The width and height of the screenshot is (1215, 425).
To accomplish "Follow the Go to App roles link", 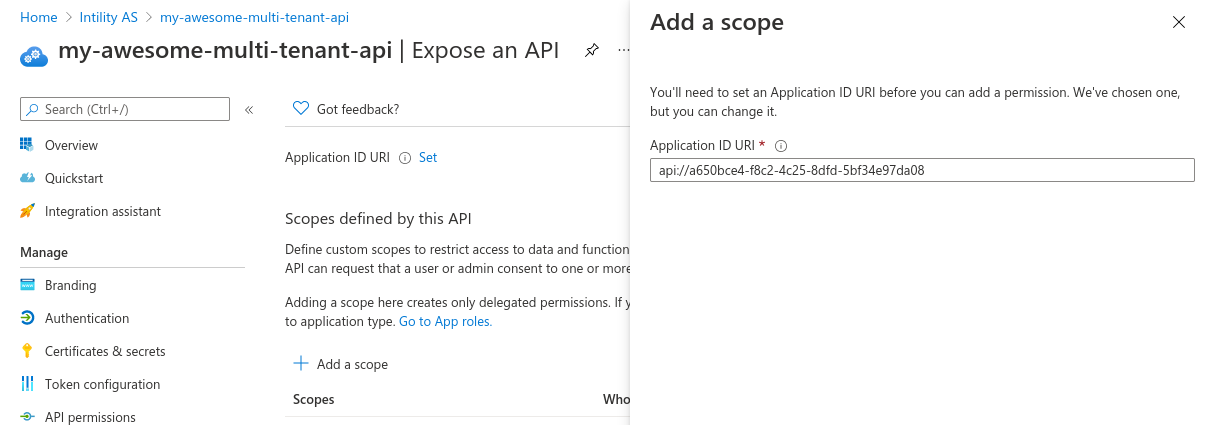I will click(x=445, y=321).
